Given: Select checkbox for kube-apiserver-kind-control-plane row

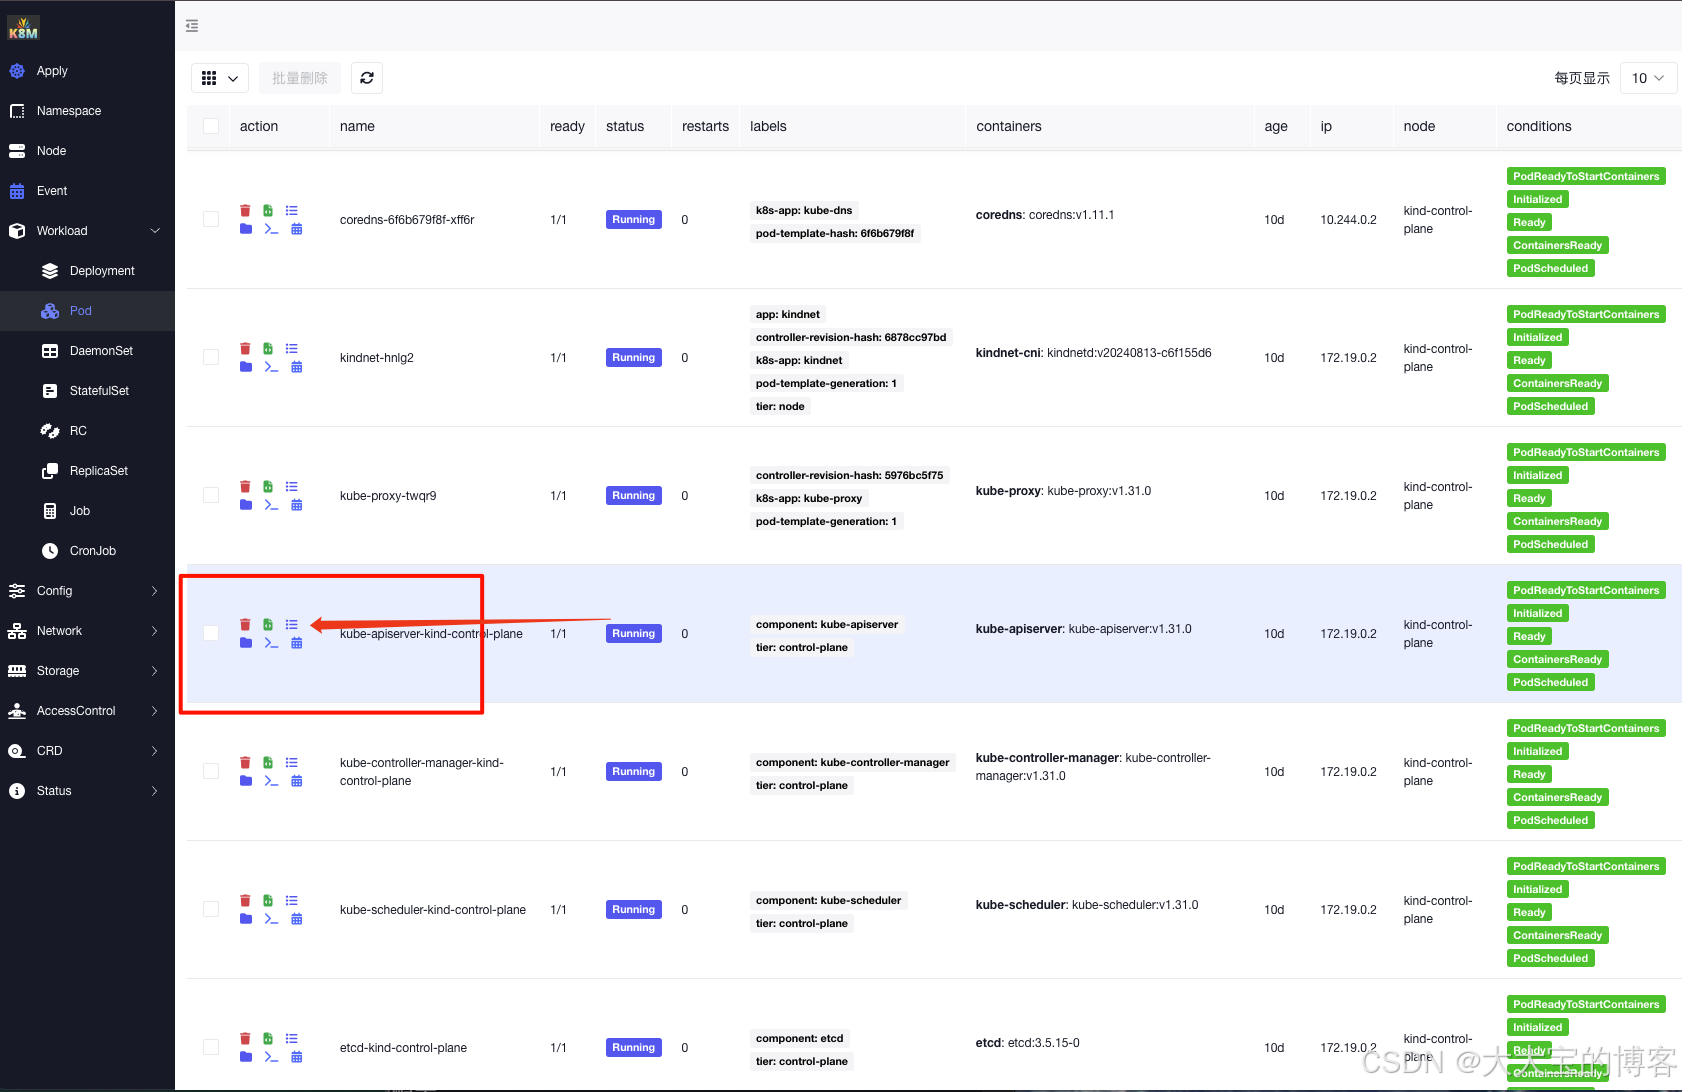Looking at the screenshot, I should 211,633.
